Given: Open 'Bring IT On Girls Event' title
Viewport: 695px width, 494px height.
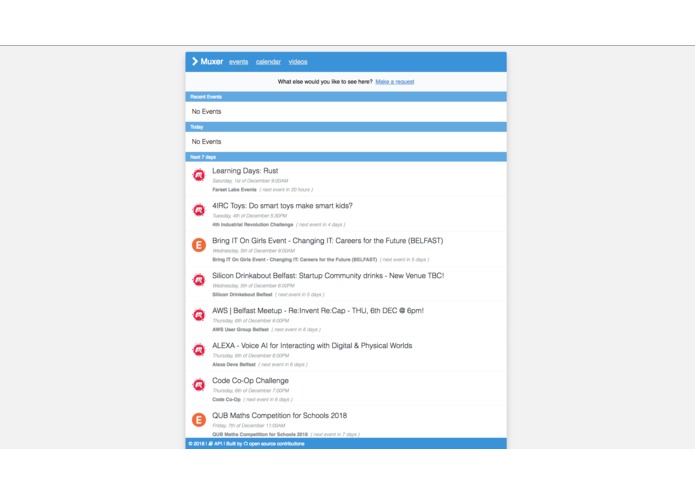Looking at the screenshot, I should (328, 241).
